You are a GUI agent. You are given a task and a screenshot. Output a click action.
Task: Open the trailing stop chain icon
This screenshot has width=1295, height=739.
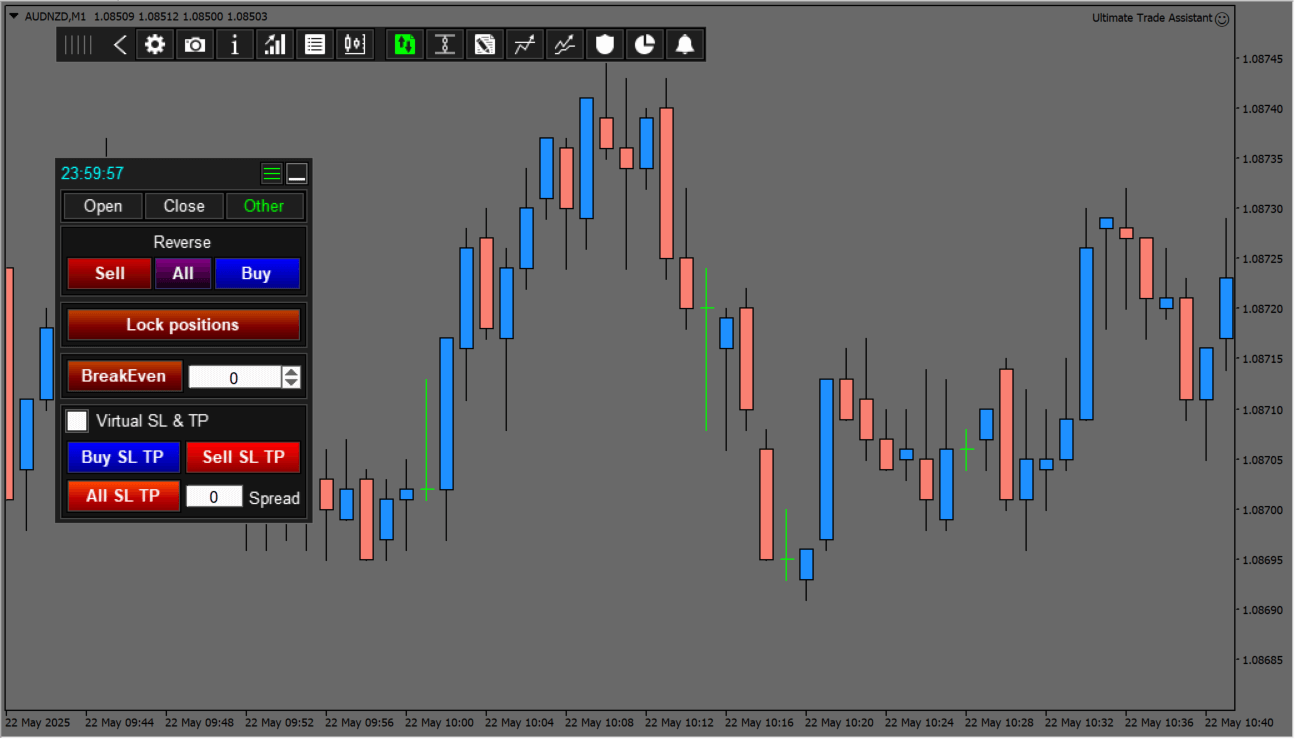445,45
